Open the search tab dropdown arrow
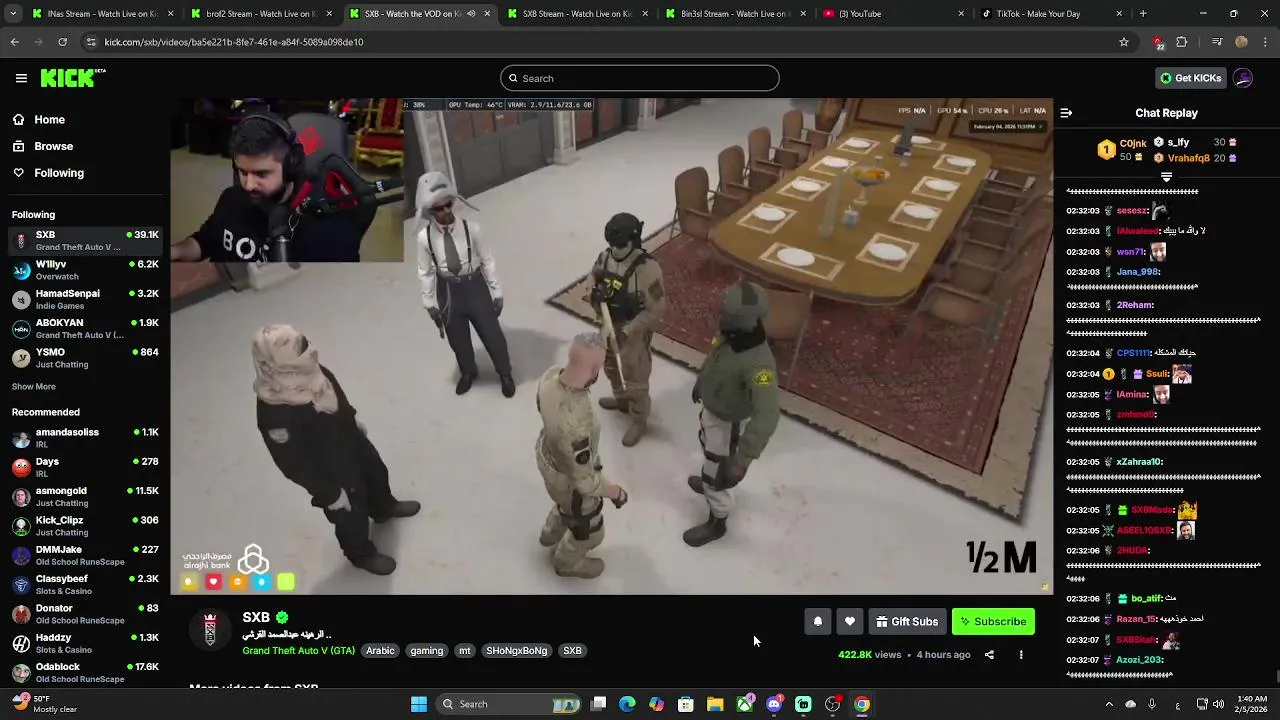This screenshot has width=1280, height=720. coord(11,14)
